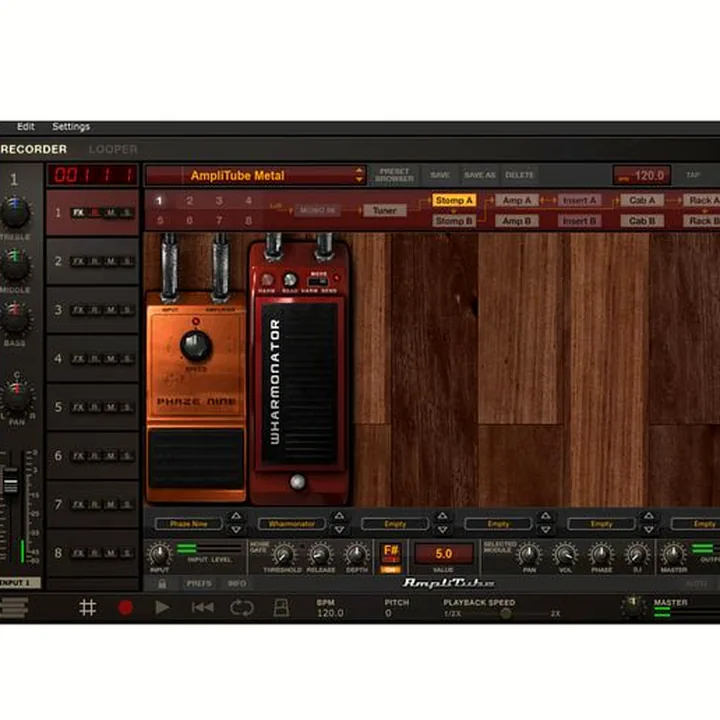Click the menu lines icon in transport bar

[14, 608]
